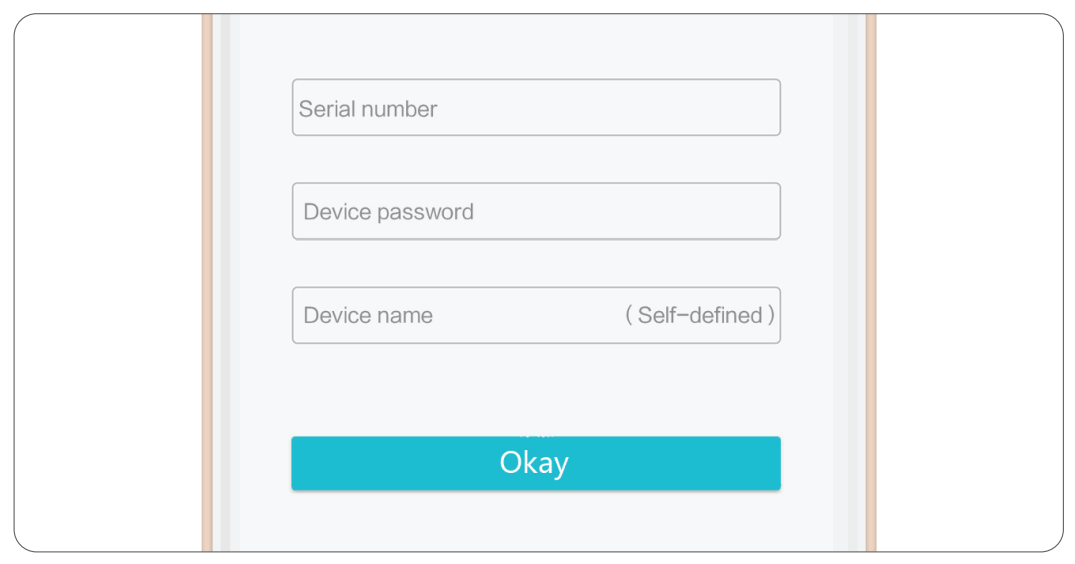
Task: Click the Serial number input field
Action: click(536, 108)
